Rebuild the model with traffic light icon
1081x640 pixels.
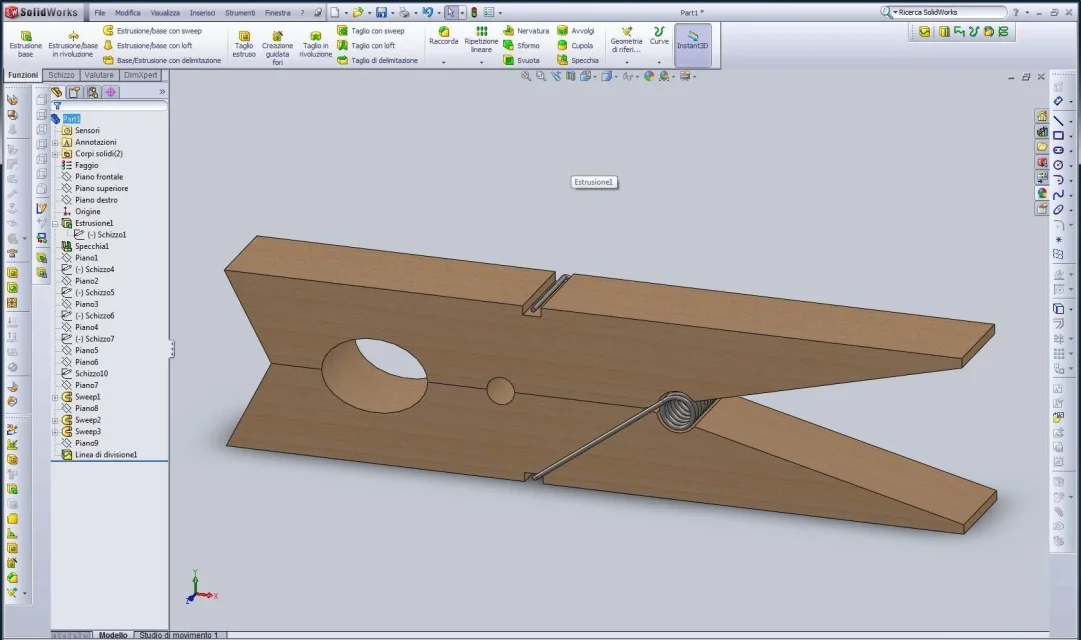coord(474,12)
